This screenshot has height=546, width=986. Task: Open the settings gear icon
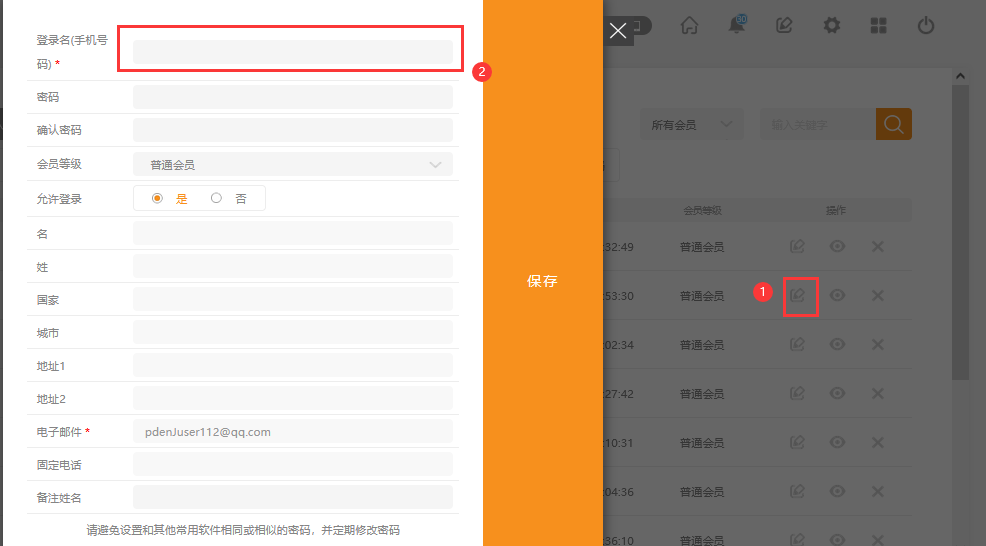831,26
